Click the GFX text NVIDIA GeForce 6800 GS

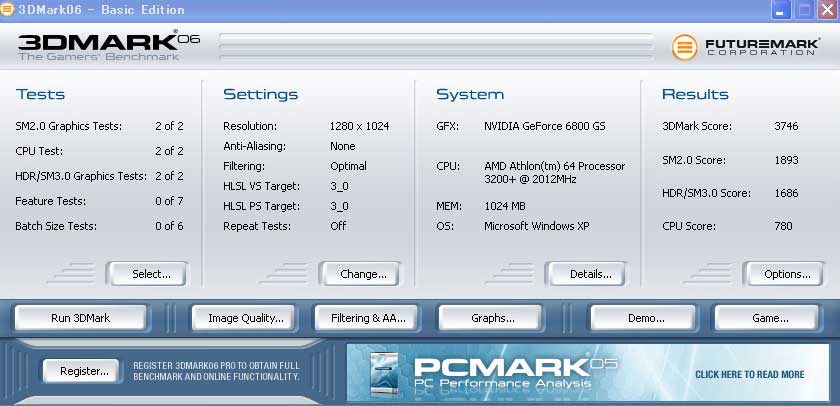[x=544, y=126]
